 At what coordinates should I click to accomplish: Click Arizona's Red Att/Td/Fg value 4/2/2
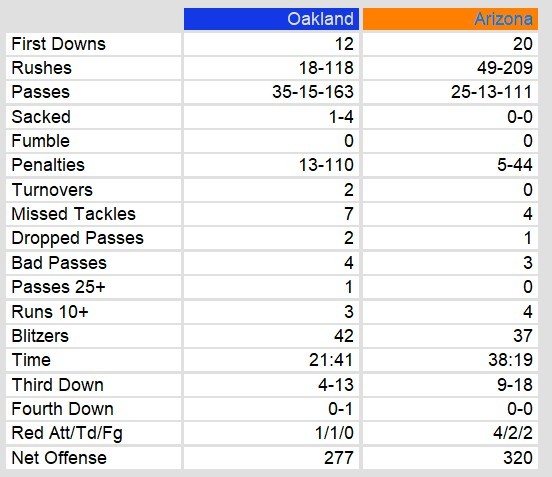point(513,433)
